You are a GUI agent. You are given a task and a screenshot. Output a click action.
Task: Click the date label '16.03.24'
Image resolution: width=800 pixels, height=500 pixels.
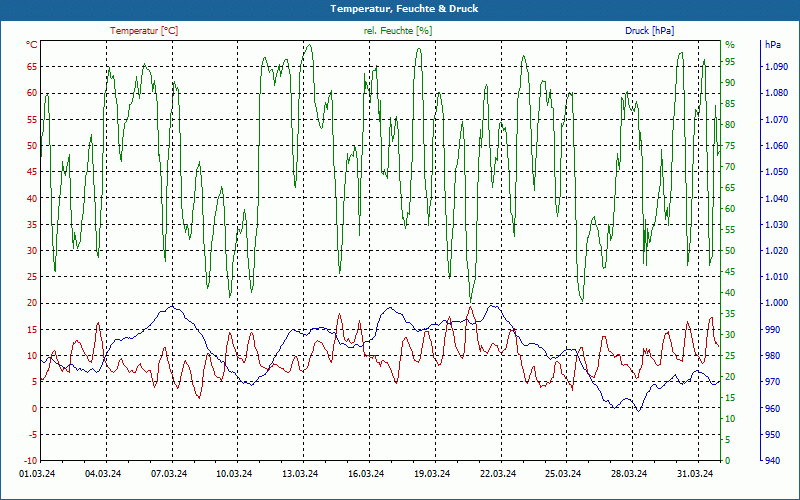(x=366, y=474)
